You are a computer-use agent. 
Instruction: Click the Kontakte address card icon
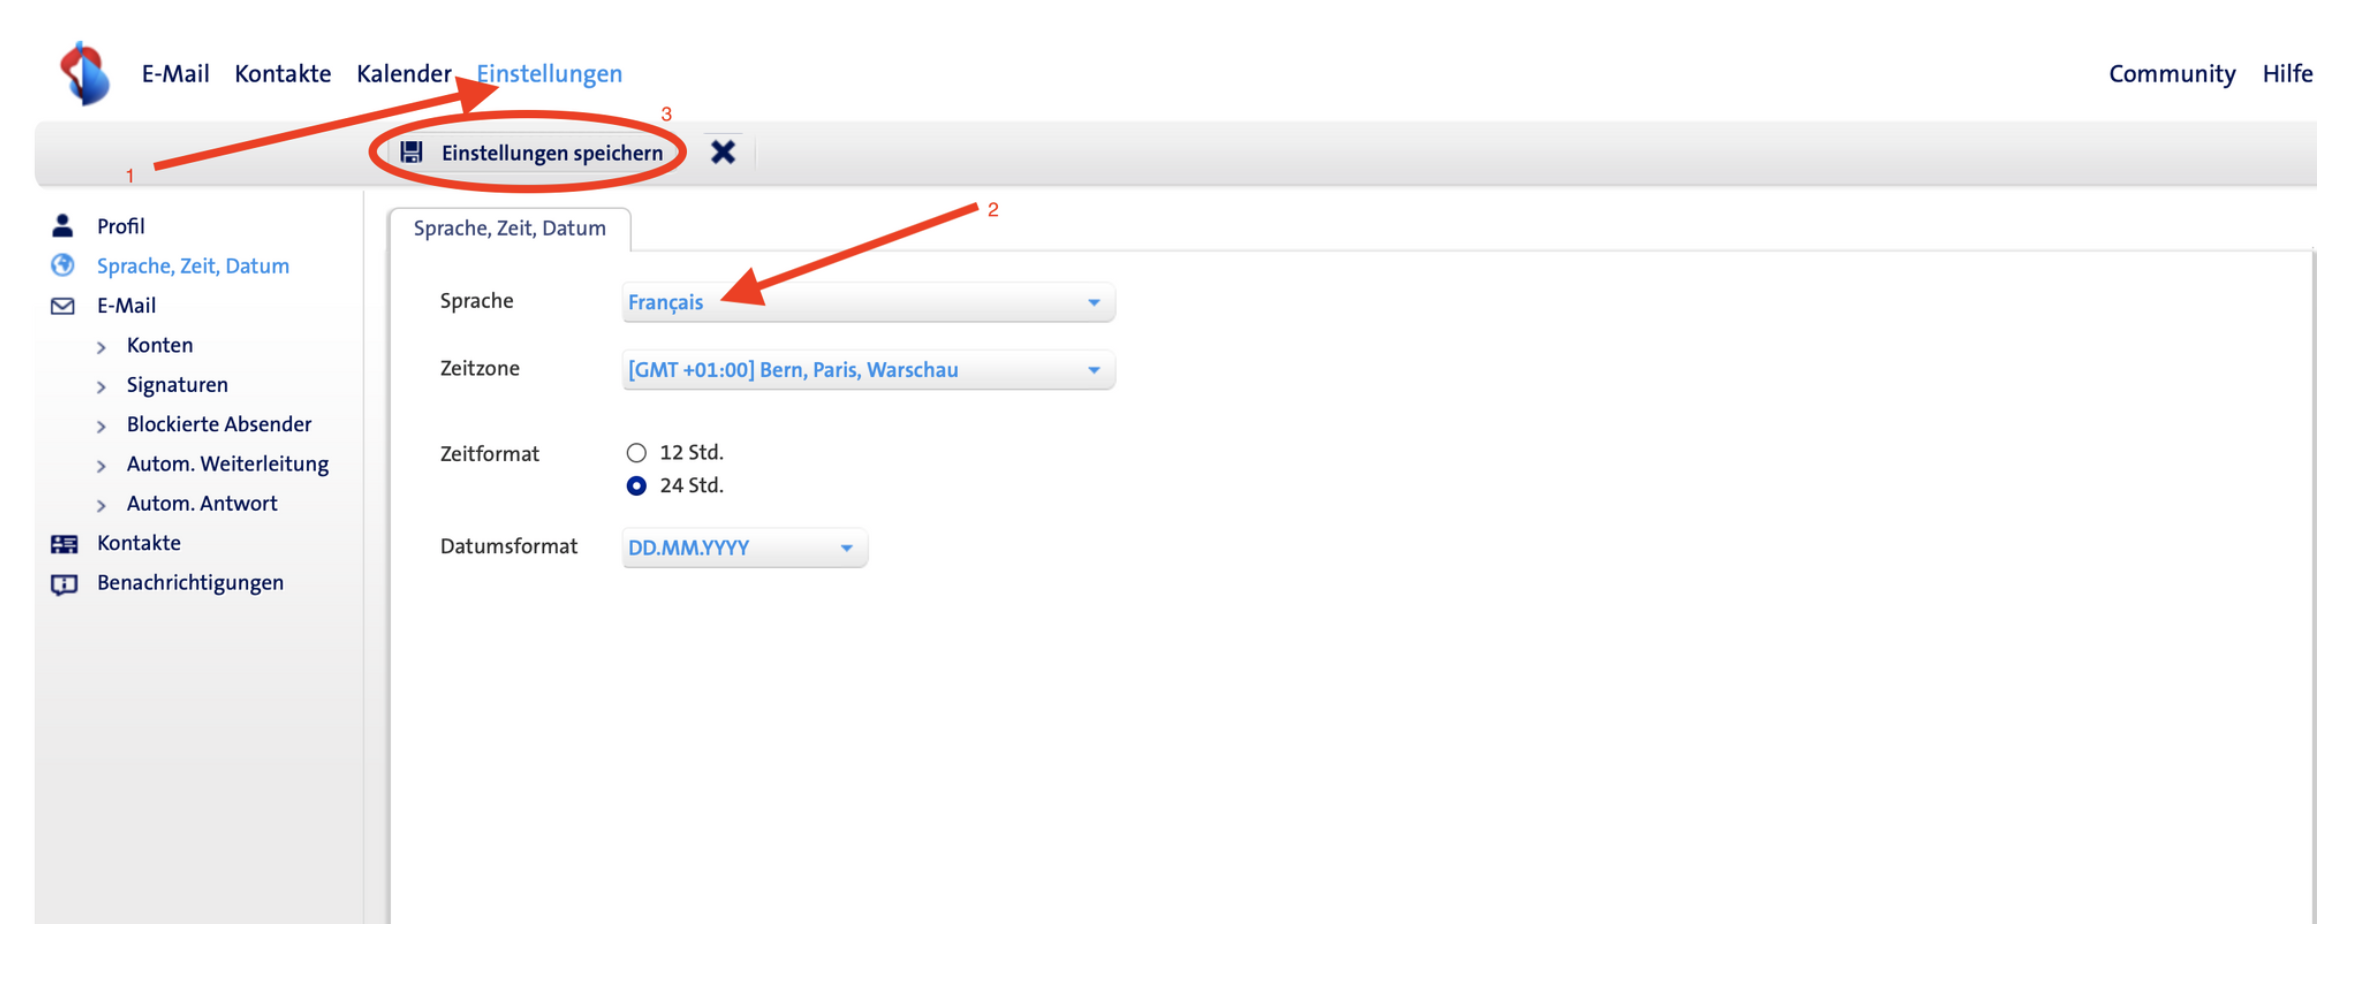[x=64, y=544]
